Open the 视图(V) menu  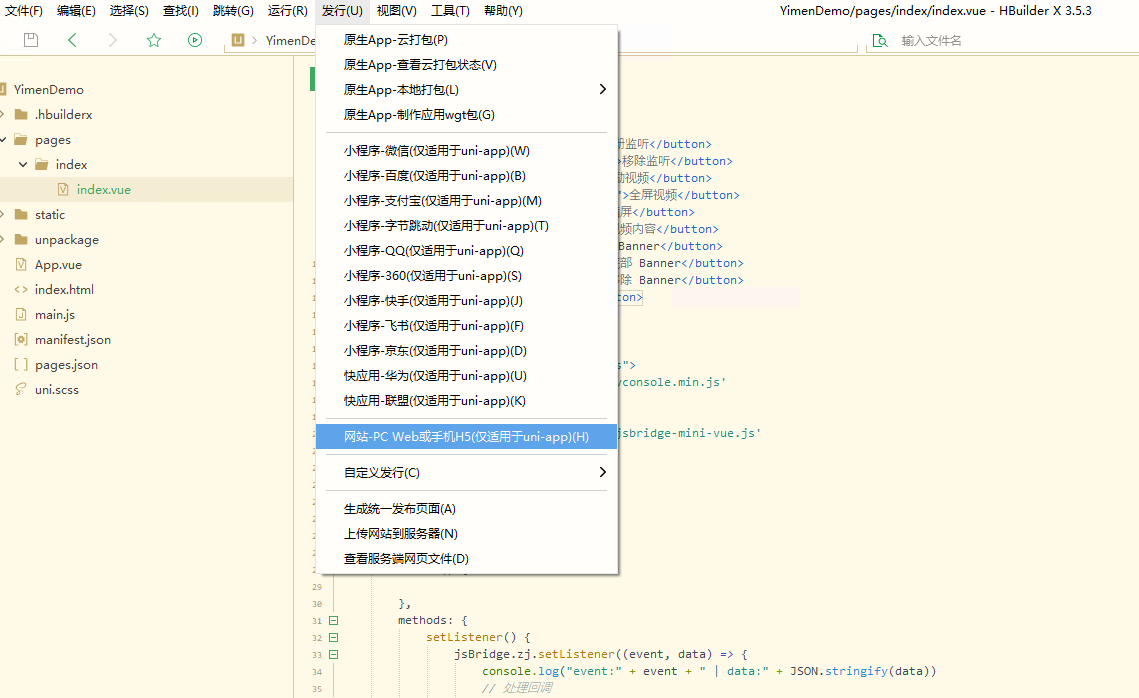[x=397, y=11]
